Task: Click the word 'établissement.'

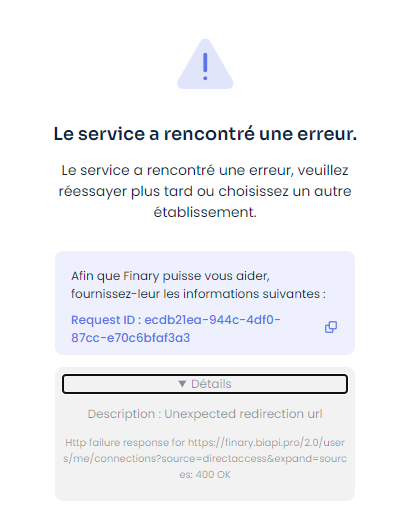Action: coord(205,212)
